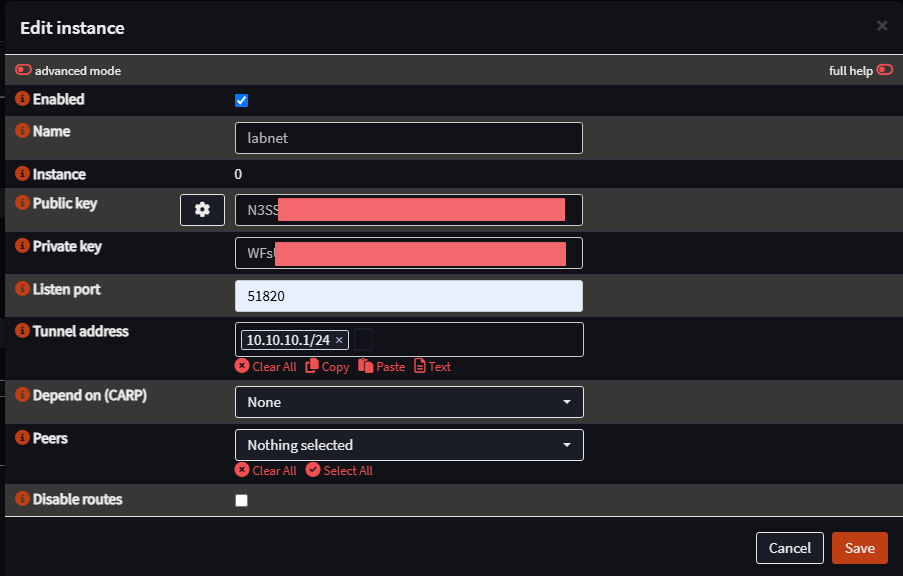Click info icon beside Enabled label

(x=23, y=99)
